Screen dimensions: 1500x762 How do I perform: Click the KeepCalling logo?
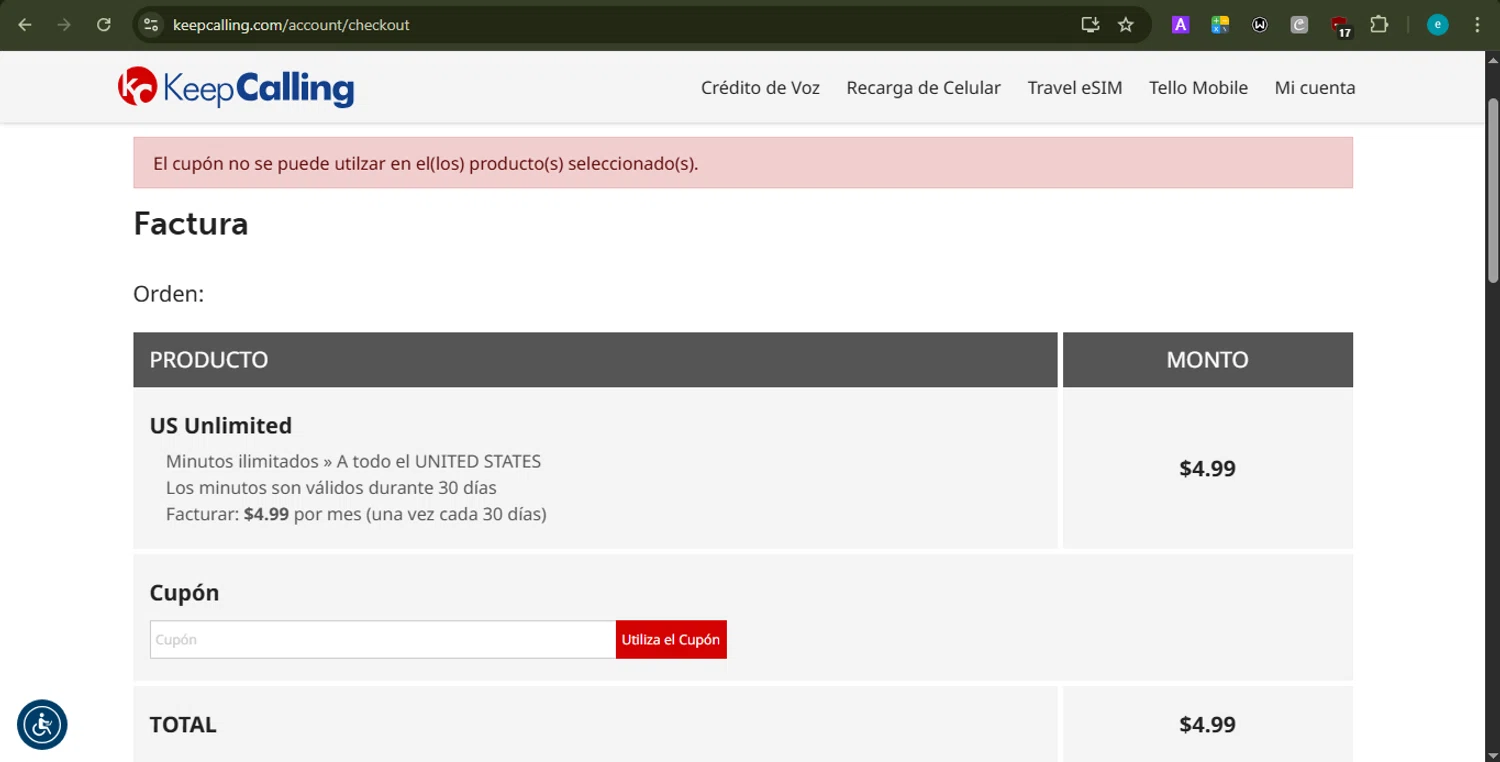[236, 87]
